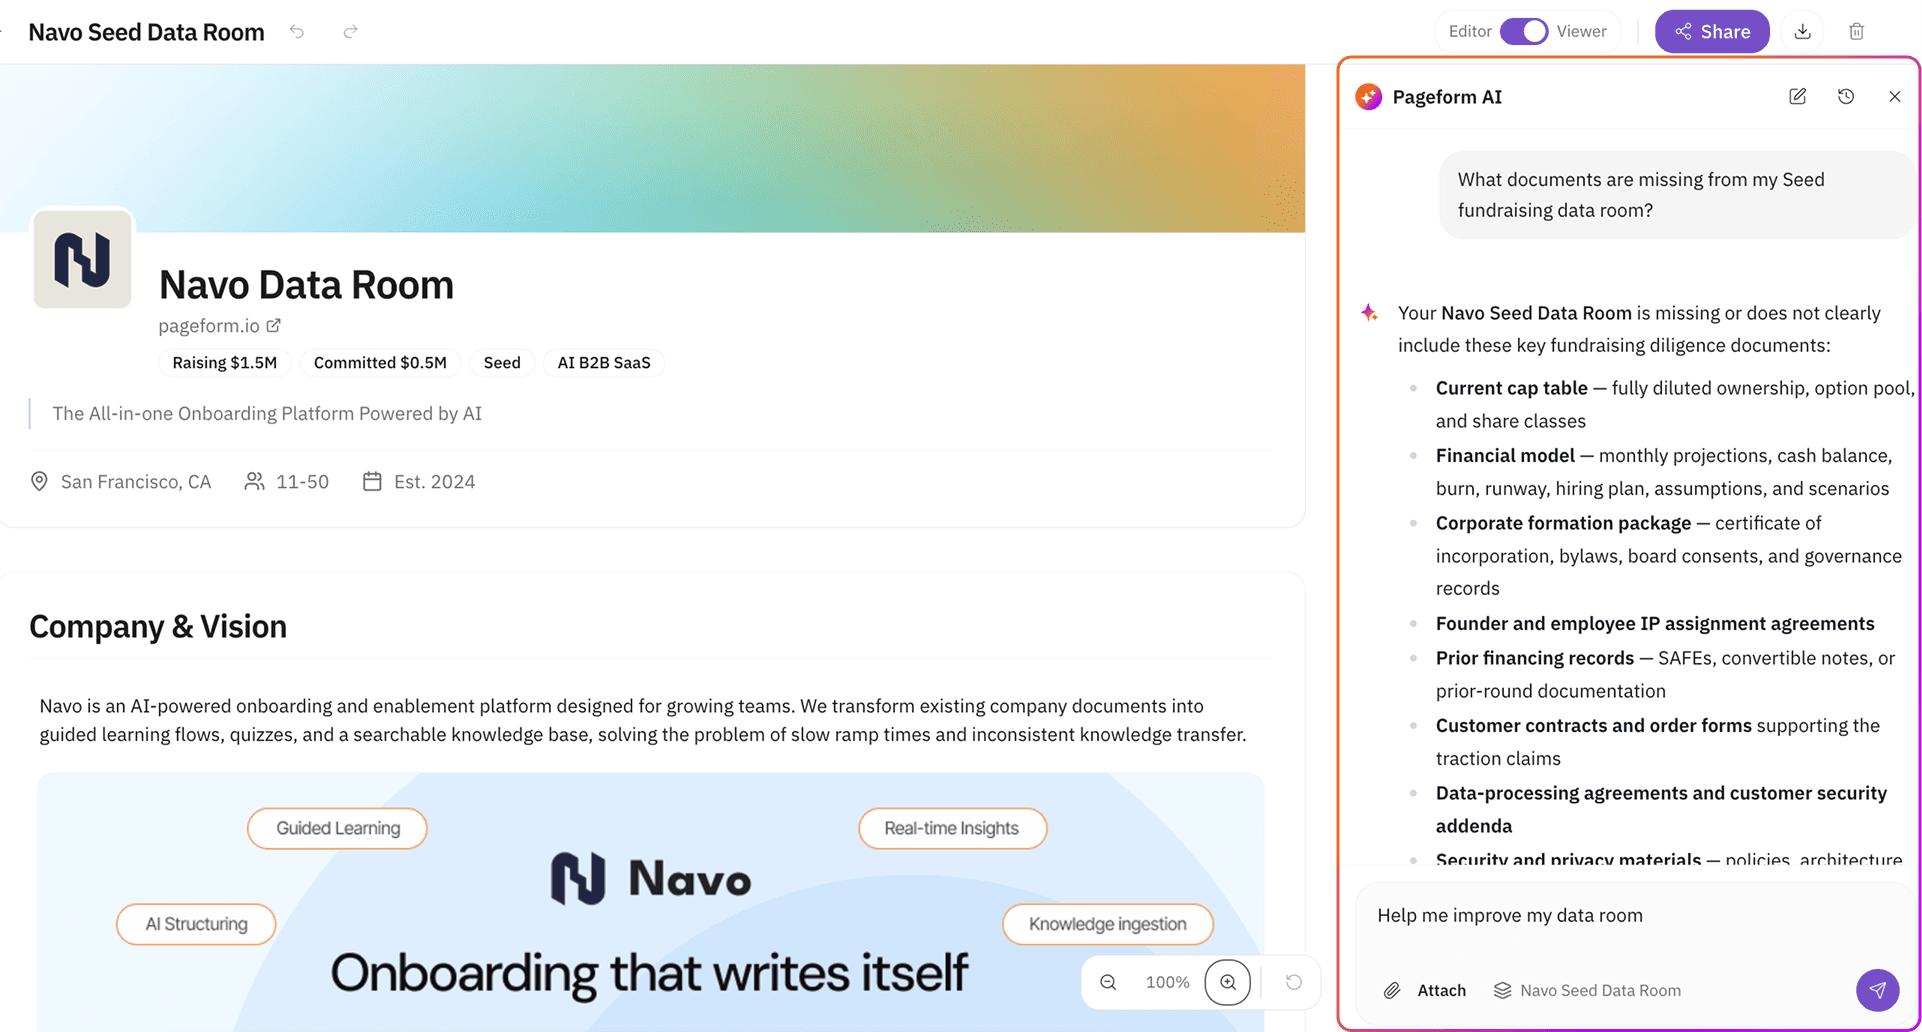The image size is (1922, 1032).
Task: Select the Raising $1.5M tag
Action: coord(225,362)
